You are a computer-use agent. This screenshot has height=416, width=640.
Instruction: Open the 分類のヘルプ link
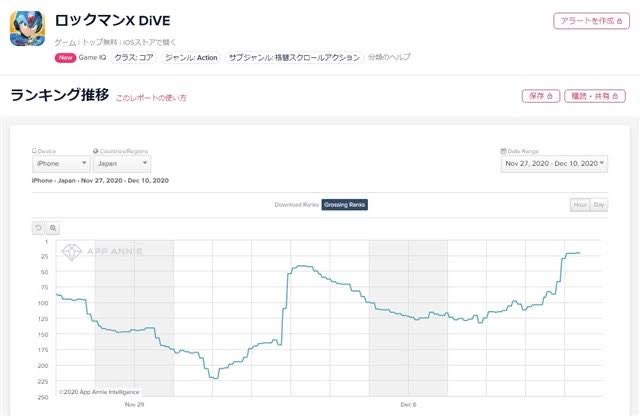coord(389,57)
